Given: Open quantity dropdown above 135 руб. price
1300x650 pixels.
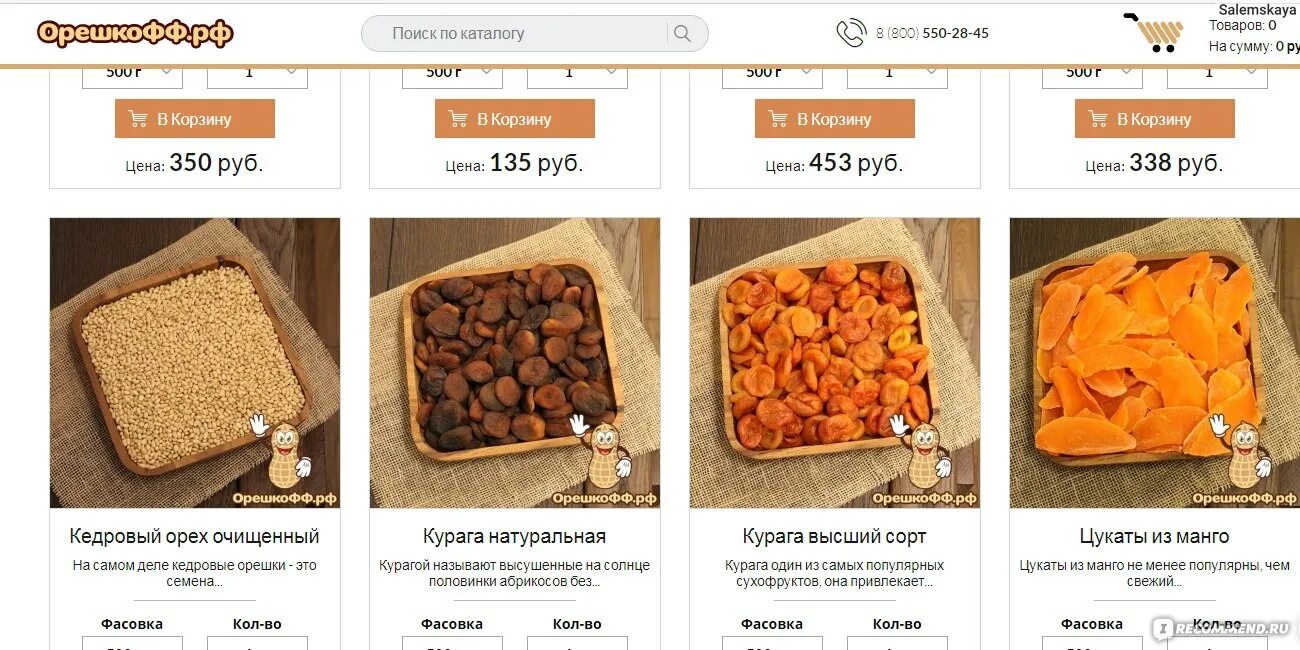Looking at the screenshot, I should coord(577,72).
